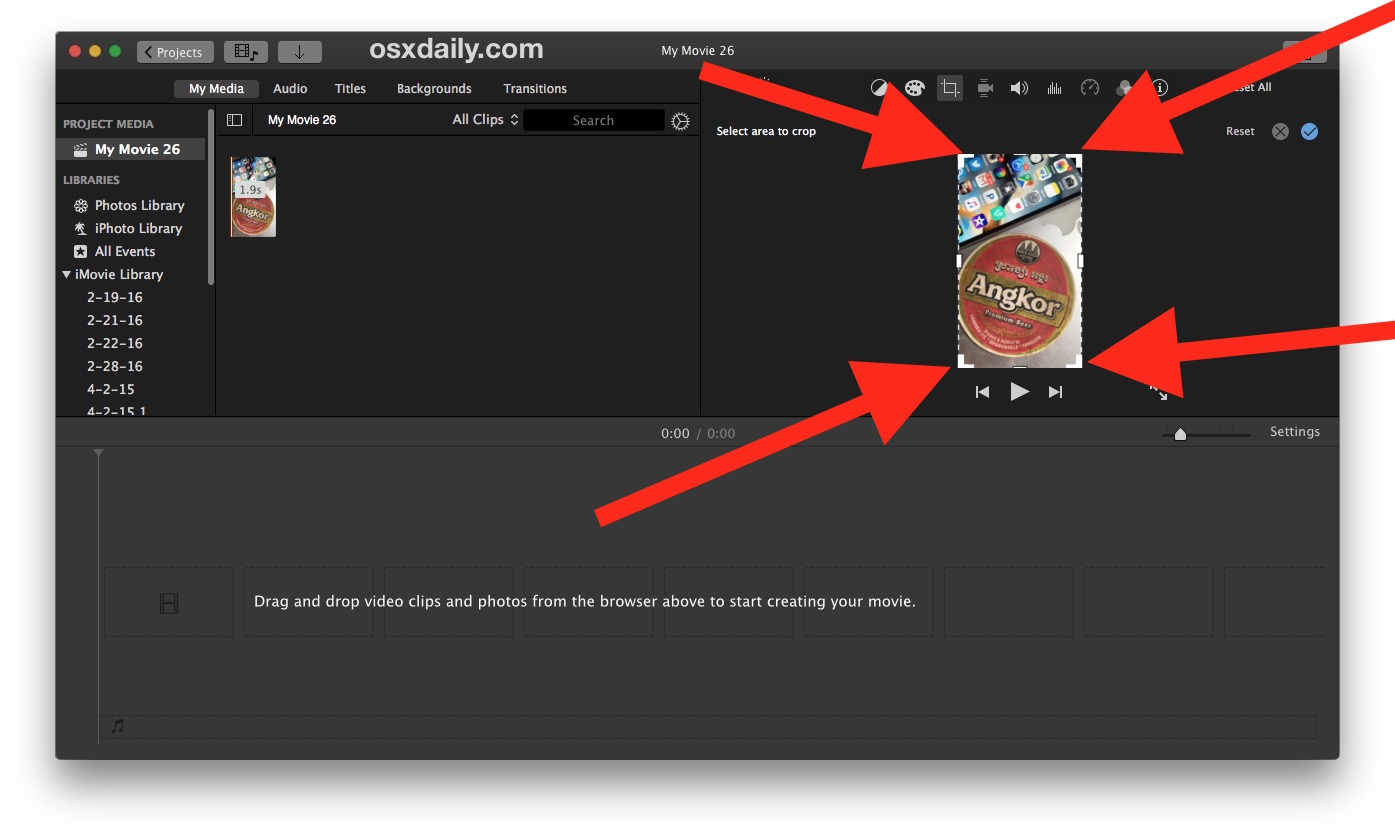Play the movie preview
Image resolution: width=1395 pixels, height=839 pixels.
pyautogui.click(x=1019, y=392)
